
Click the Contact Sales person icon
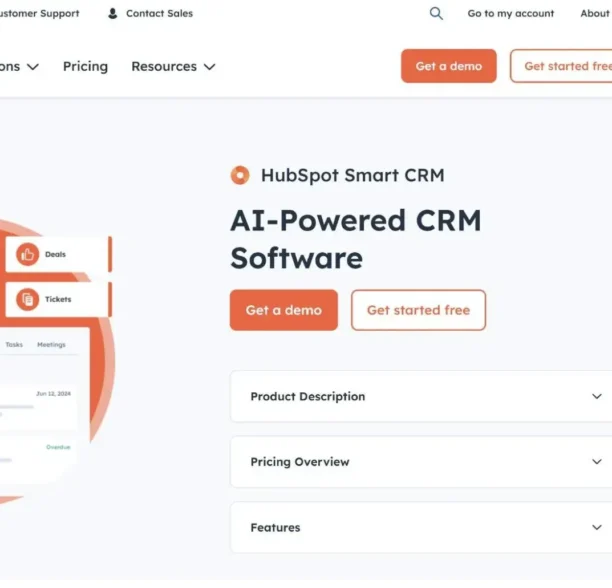[112, 14]
